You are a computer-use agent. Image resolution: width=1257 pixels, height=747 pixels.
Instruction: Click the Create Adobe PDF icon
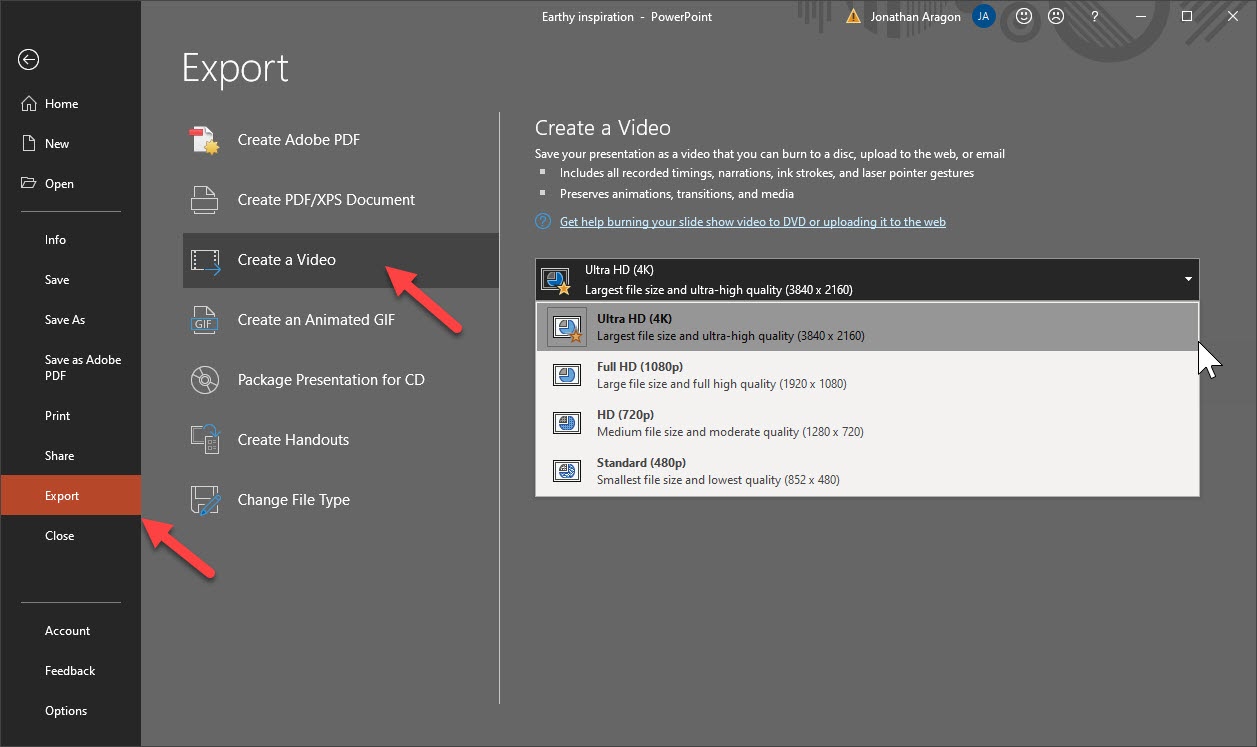coord(204,140)
